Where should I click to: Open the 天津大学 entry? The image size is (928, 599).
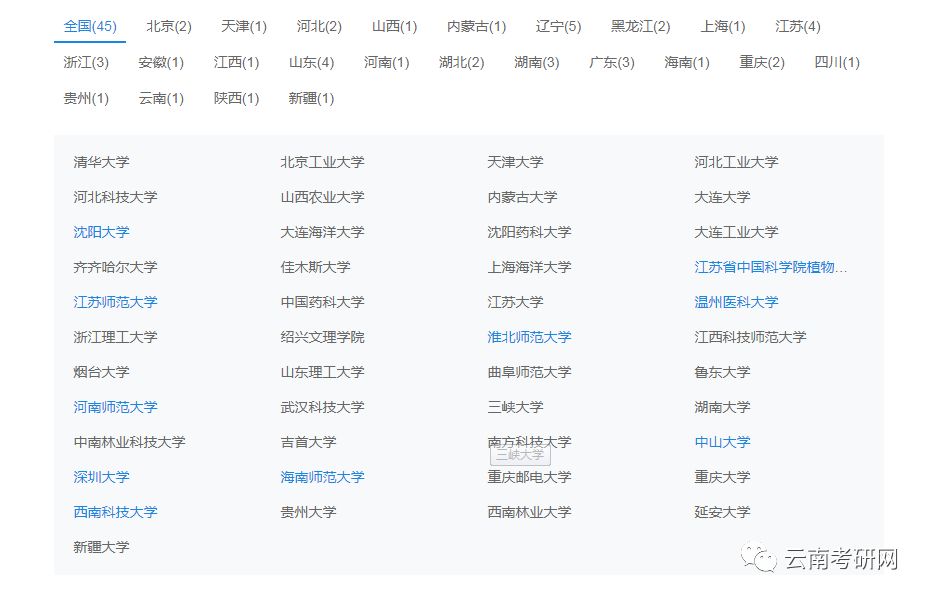tap(515, 162)
